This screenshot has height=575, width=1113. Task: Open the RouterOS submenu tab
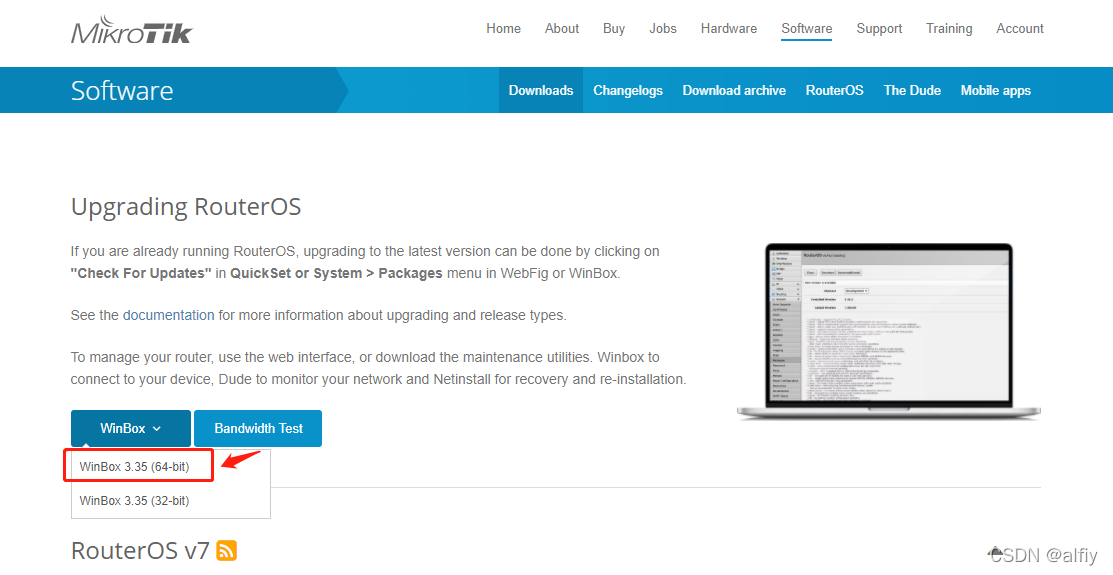pos(835,90)
